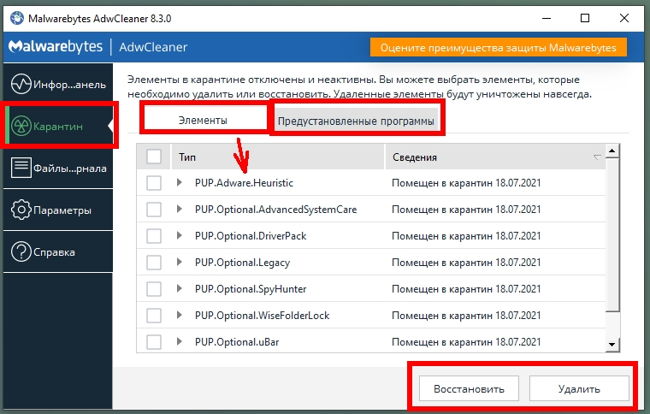Select the PUP.Optional.Legacy row text
The height and width of the screenshot is (414, 650).
point(242,262)
